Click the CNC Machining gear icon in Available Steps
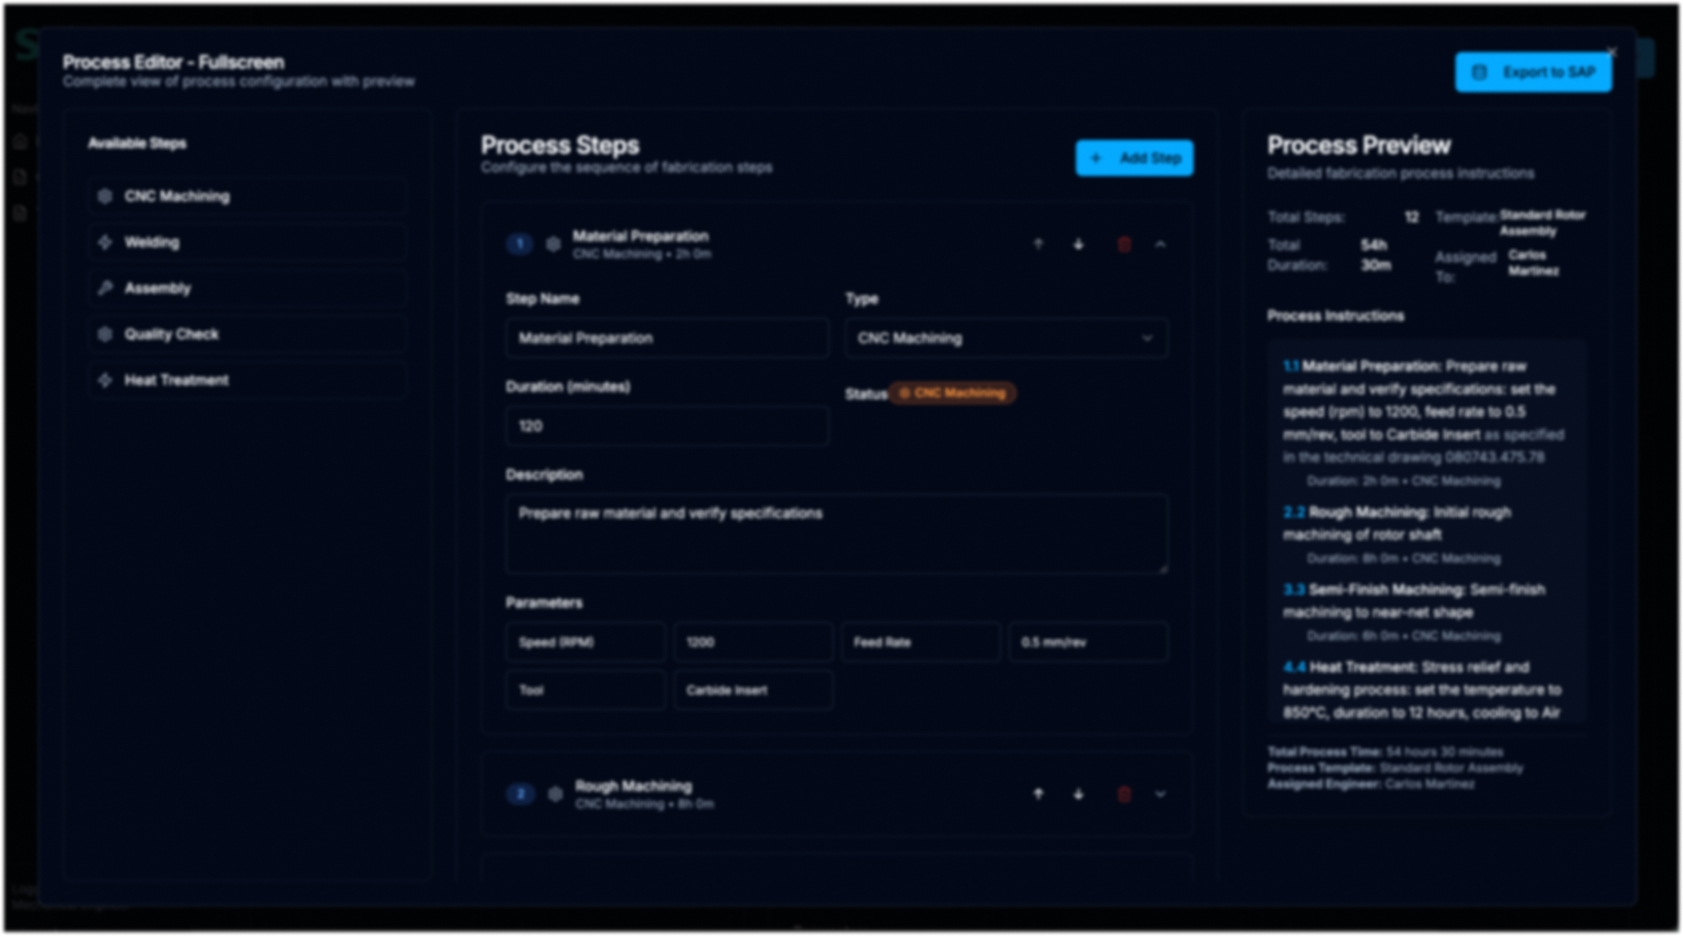This screenshot has width=1683, height=936. (x=105, y=196)
